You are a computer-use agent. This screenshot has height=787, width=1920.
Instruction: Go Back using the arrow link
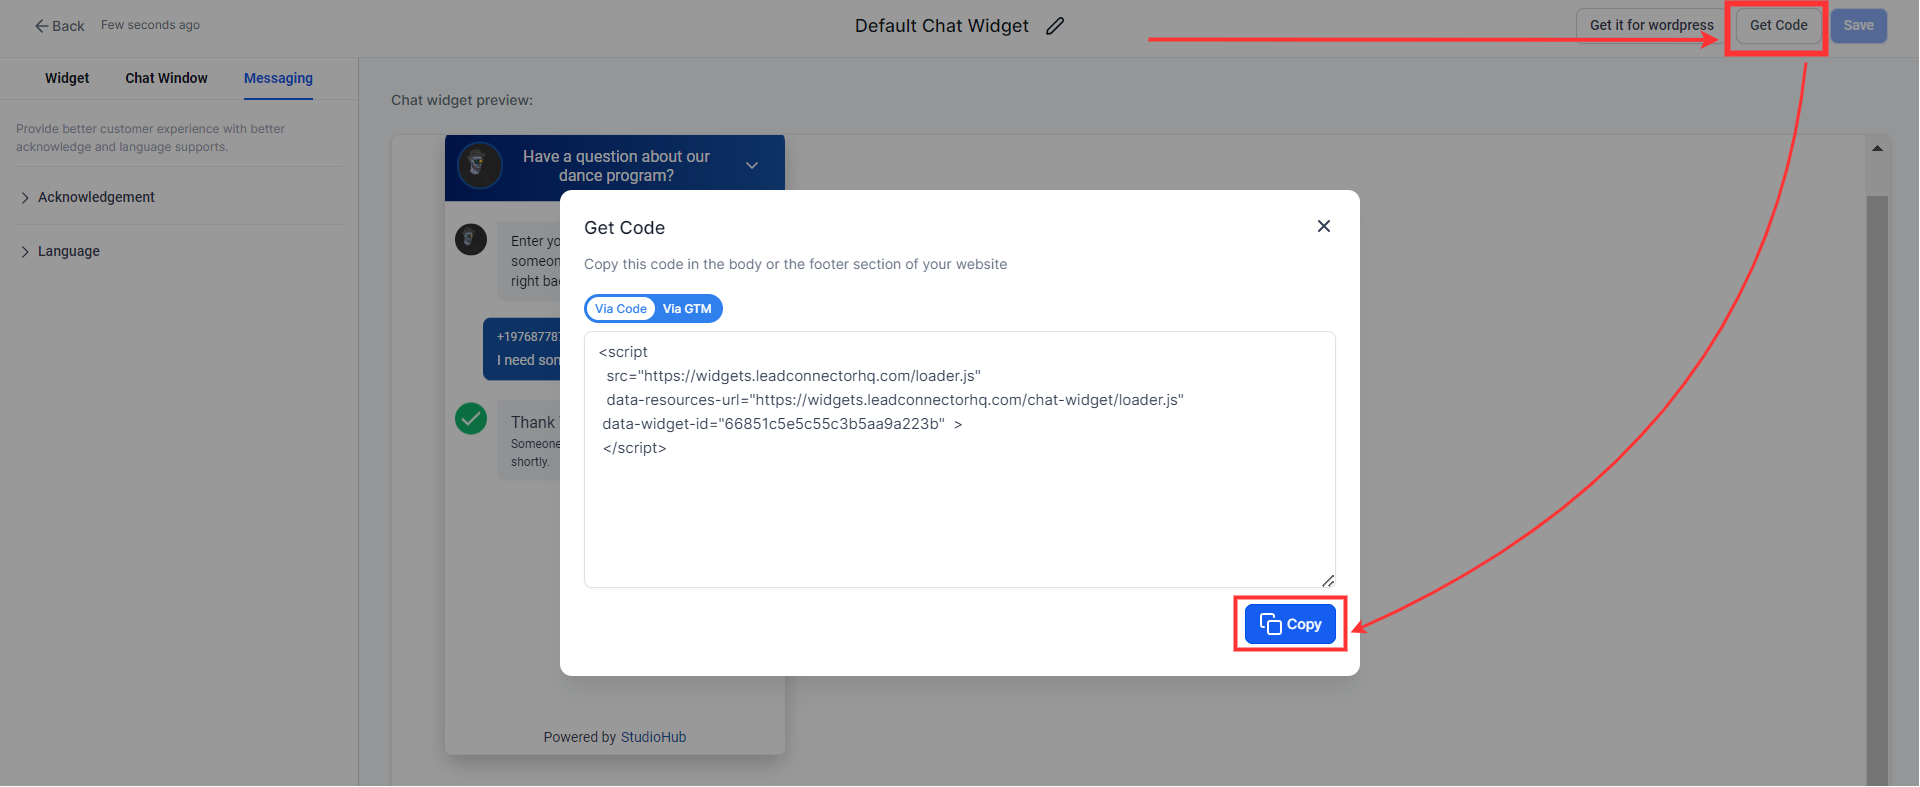click(x=59, y=26)
